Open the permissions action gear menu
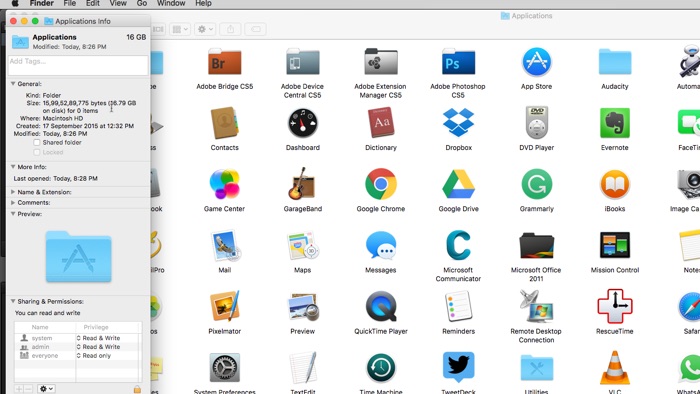The height and width of the screenshot is (394, 700). (46, 389)
